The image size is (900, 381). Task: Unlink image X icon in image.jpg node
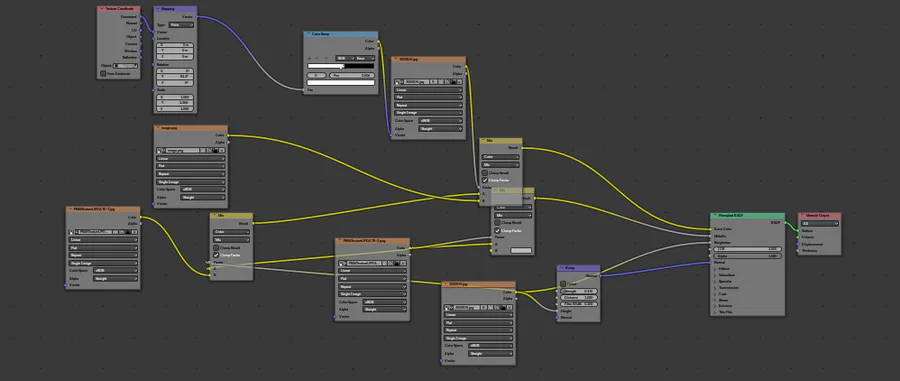tap(222, 150)
